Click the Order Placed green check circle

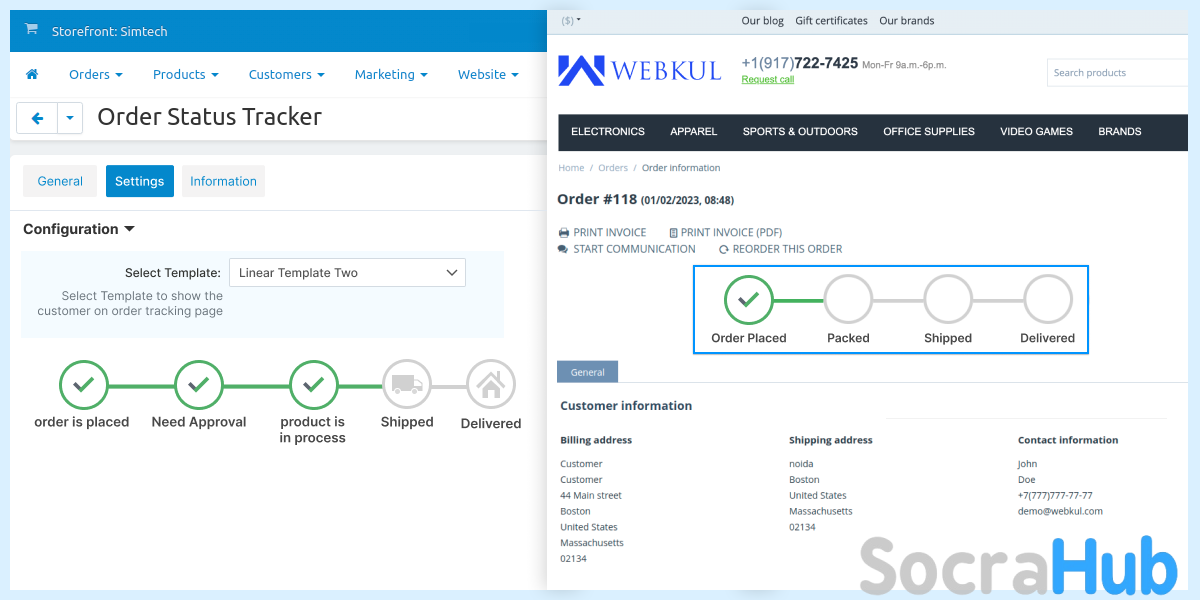(749, 299)
